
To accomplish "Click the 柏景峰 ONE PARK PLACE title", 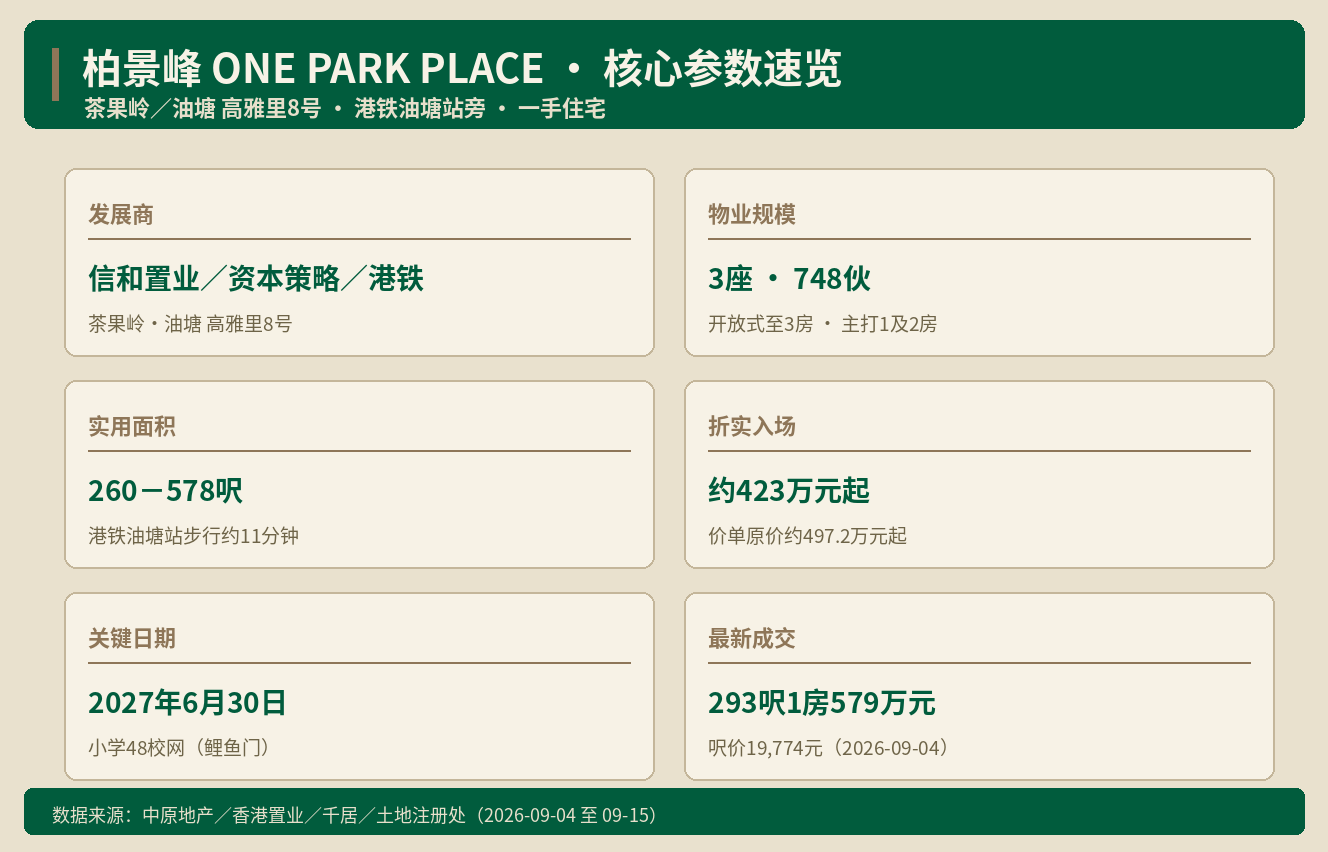I will click(312, 69).
